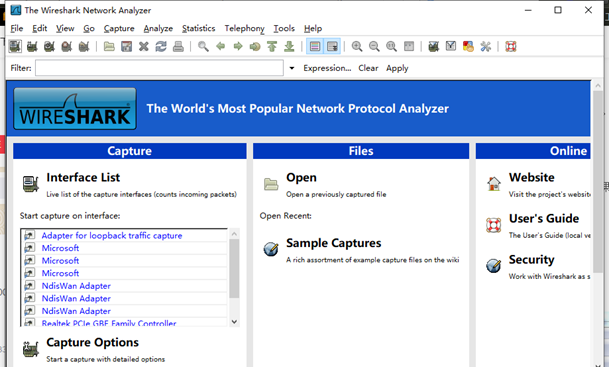Find a packet magnifier toolbar icon
Screen dimensions: 609x367
click(203, 47)
